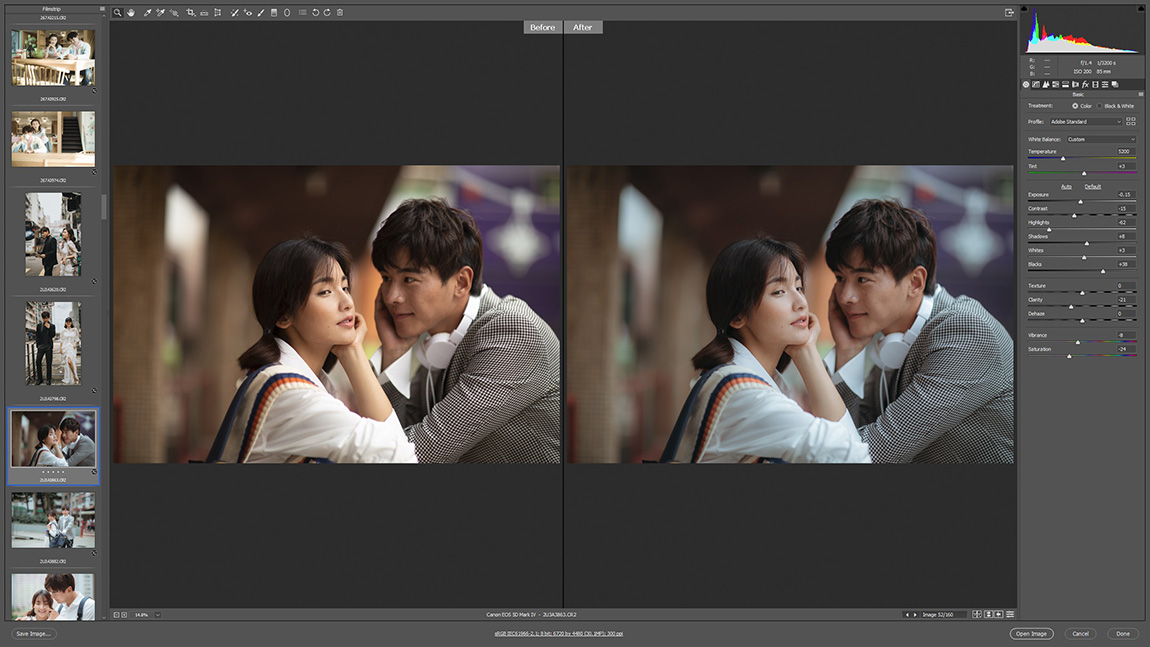This screenshot has height=647, width=1150.
Task: Select the Targeted Adjustment tool
Action: (x=174, y=12)
